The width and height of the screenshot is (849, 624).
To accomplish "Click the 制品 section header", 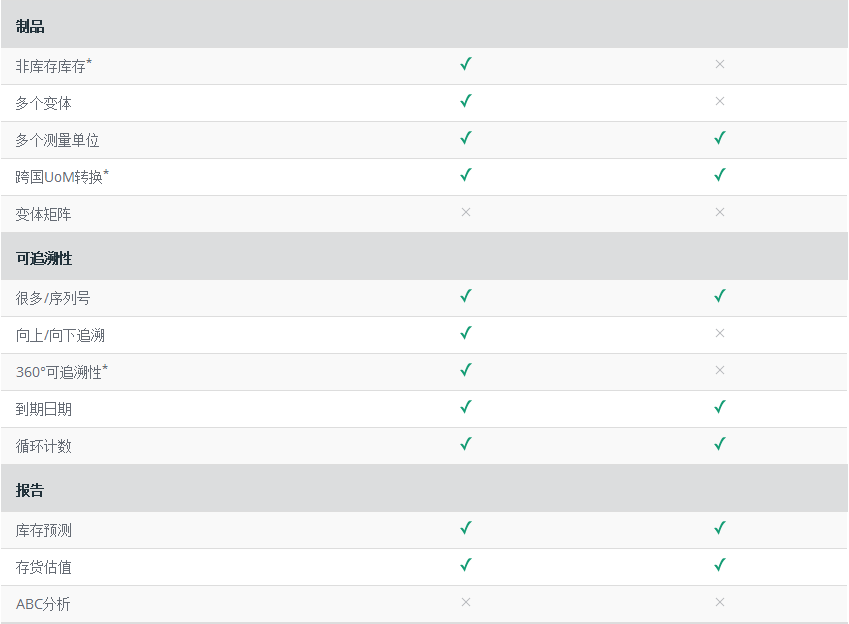I will click(30, 27).
